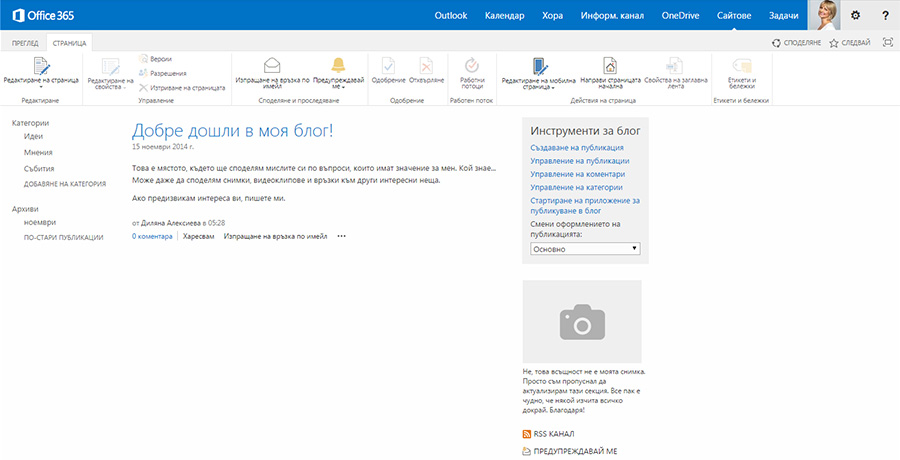Click Редактиране на мобилна страница icon
Viewport: 900px width, 460px height.
[539, 67]
